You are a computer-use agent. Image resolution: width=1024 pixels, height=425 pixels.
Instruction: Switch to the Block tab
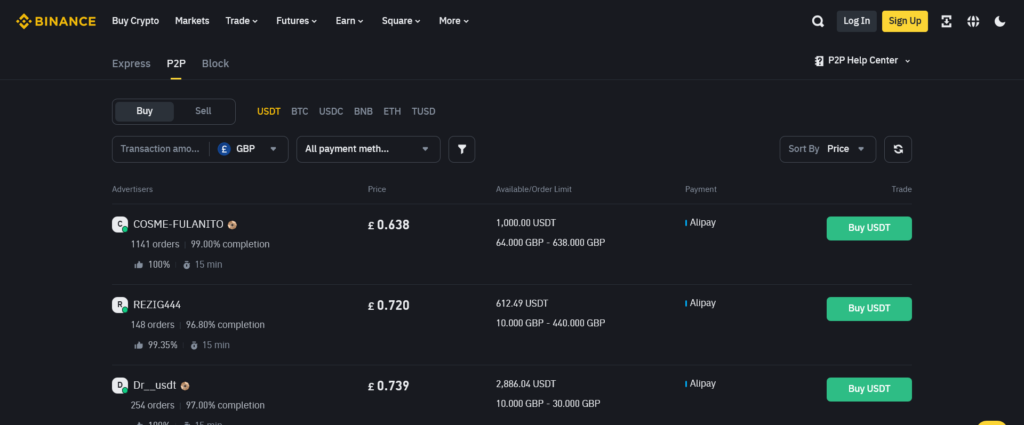click(216, 63)
